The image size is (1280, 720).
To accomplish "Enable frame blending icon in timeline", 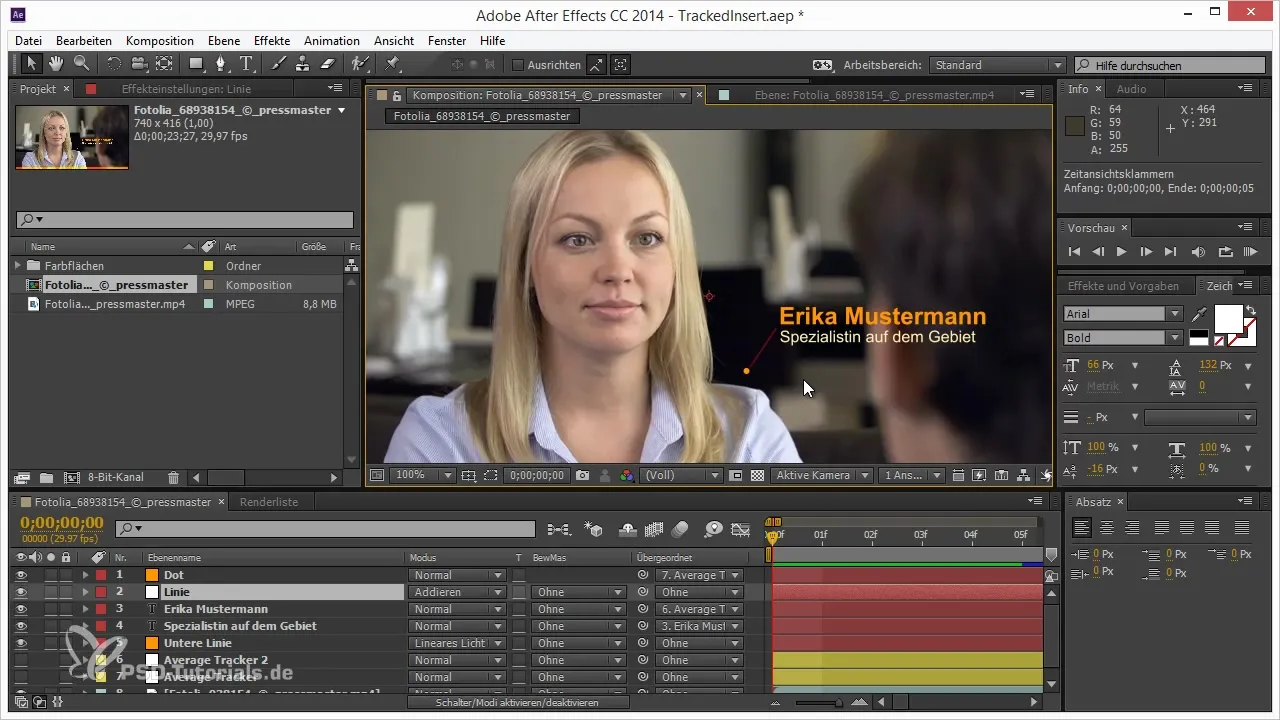I will (x=655, y=528).
